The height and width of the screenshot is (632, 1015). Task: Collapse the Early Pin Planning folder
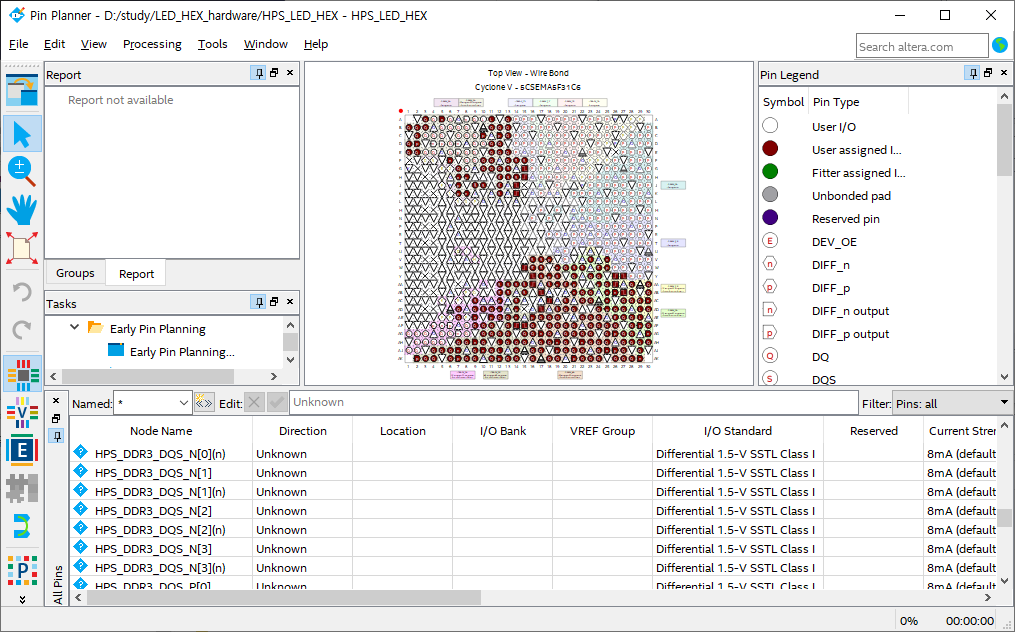click(x=74, y=328)
